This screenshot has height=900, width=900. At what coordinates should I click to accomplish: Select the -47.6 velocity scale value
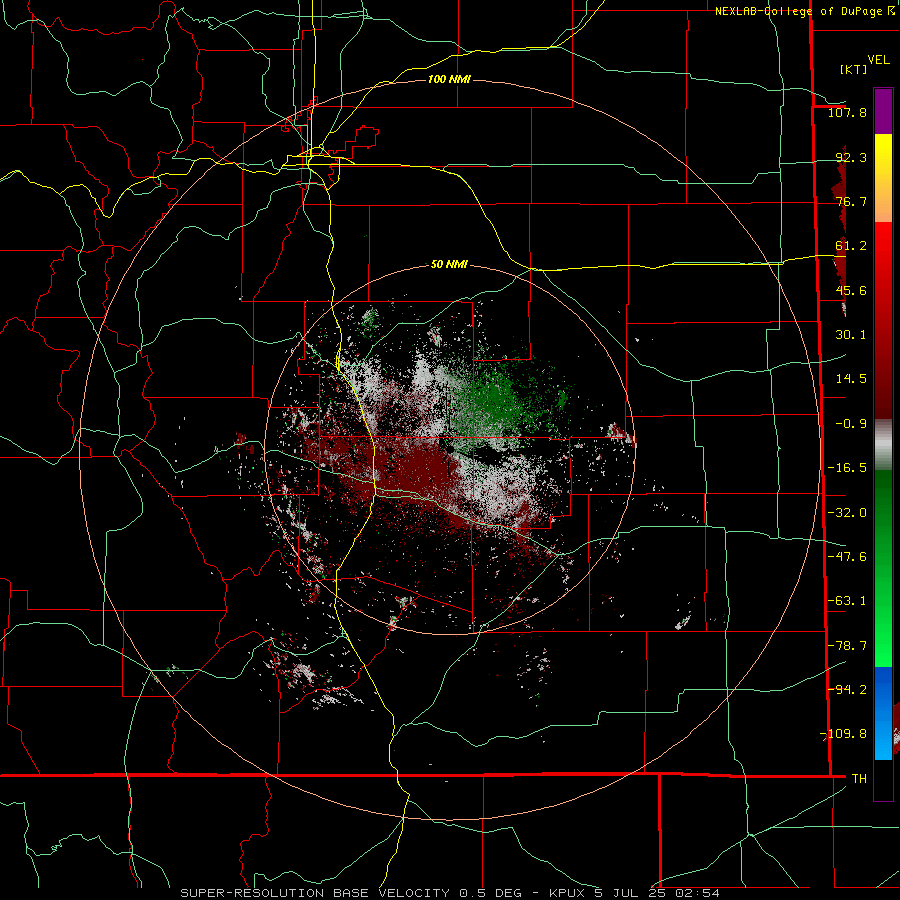pyautogui.click(x=847, y=557)
